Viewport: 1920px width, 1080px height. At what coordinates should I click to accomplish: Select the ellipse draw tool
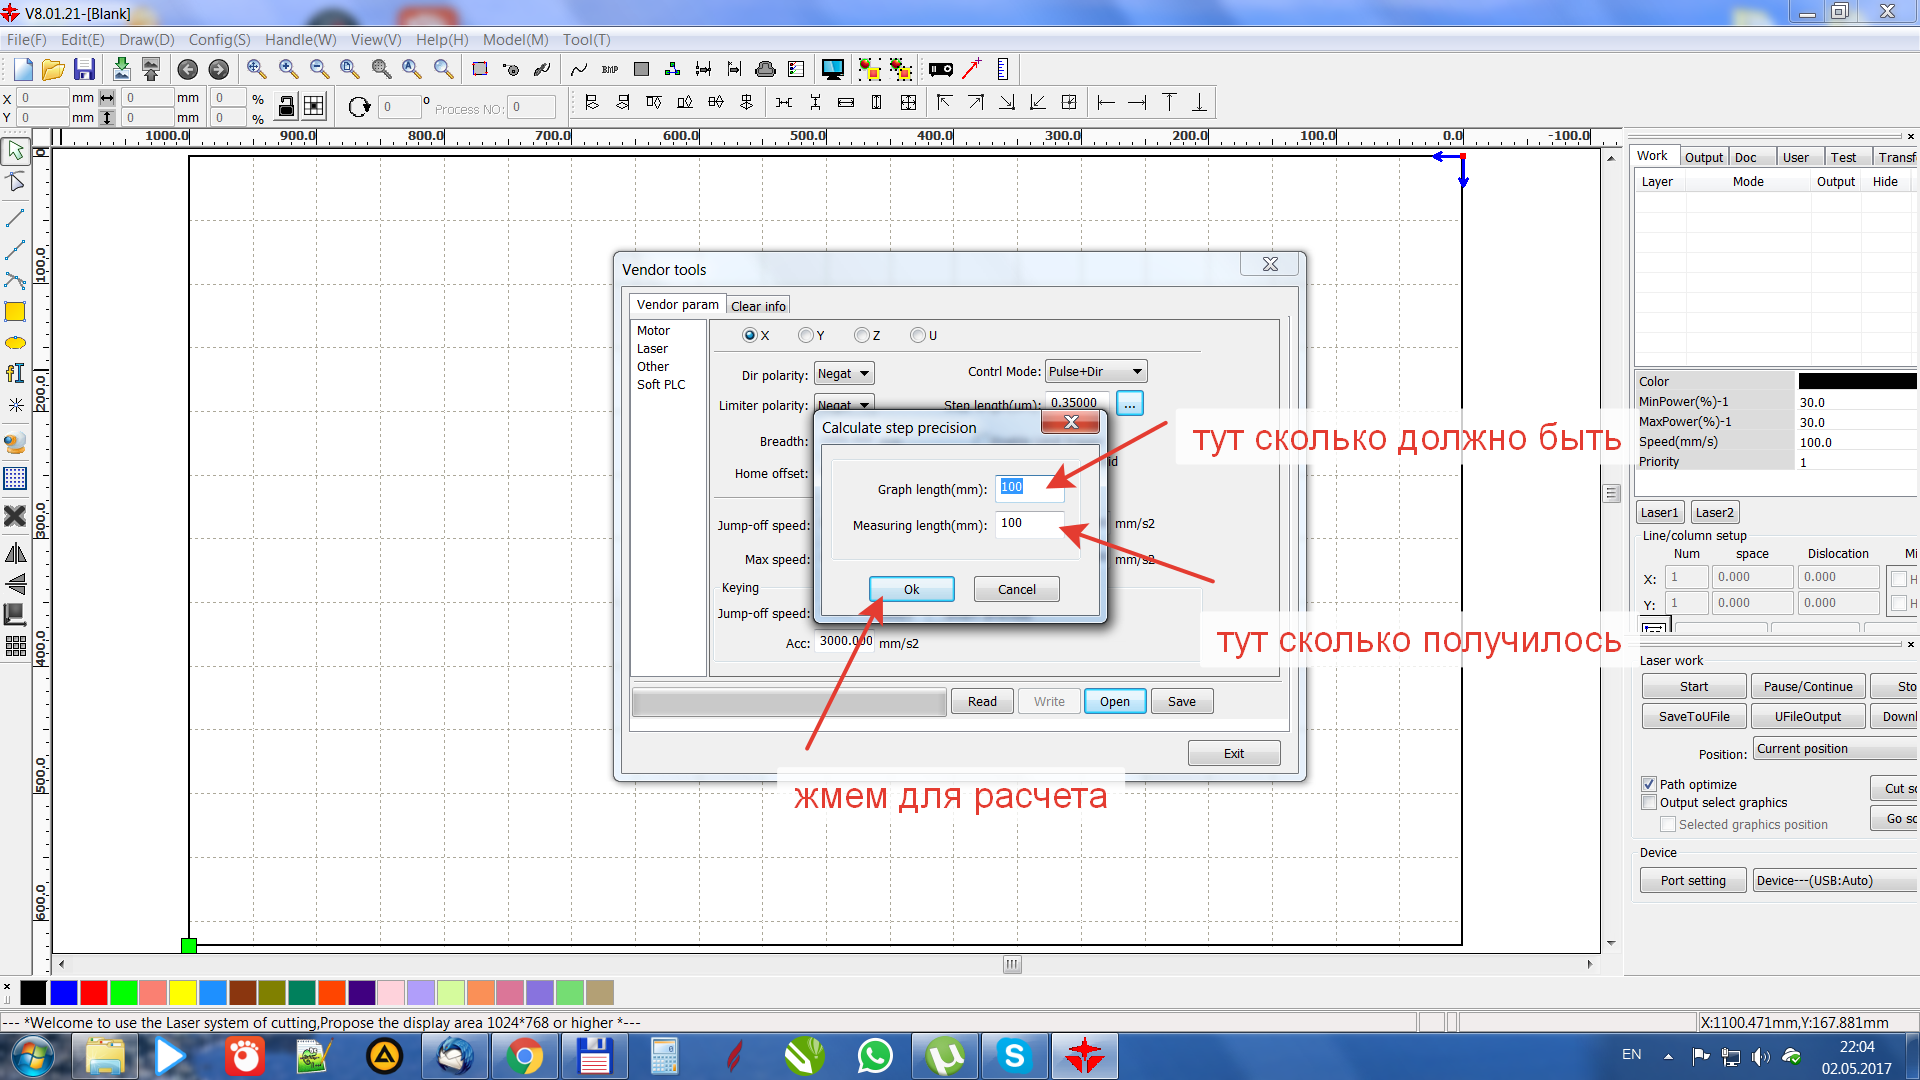click(15, 343)
